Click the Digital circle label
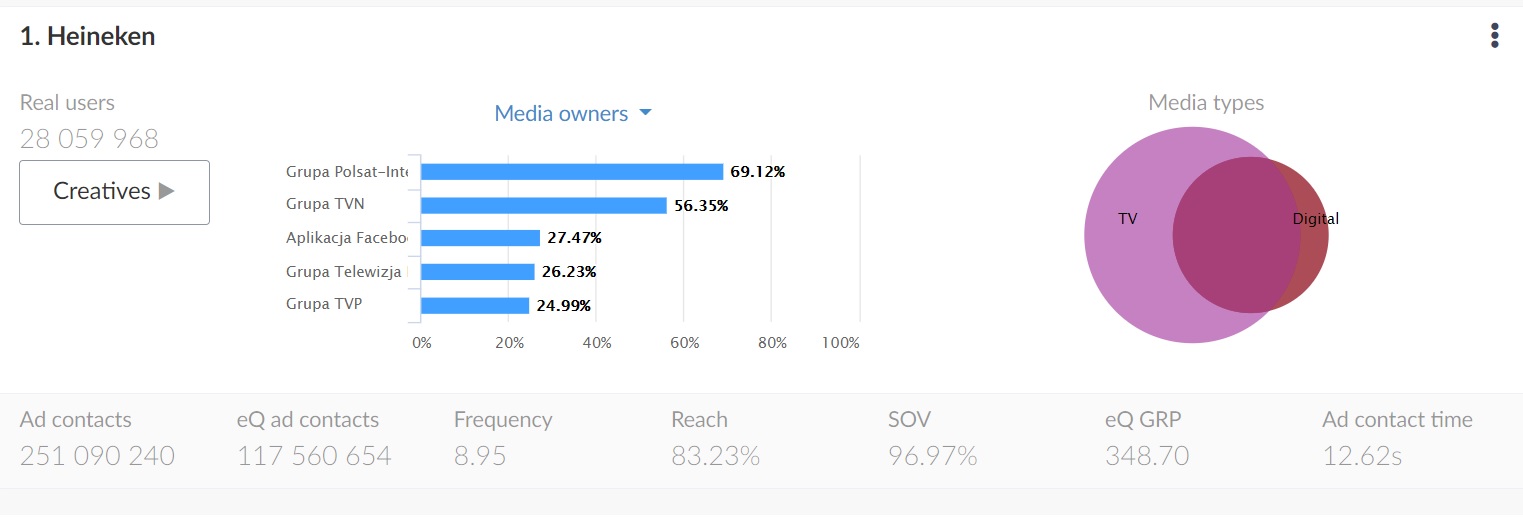This screenshot has width=1523, height=529. pos(1315,219)
